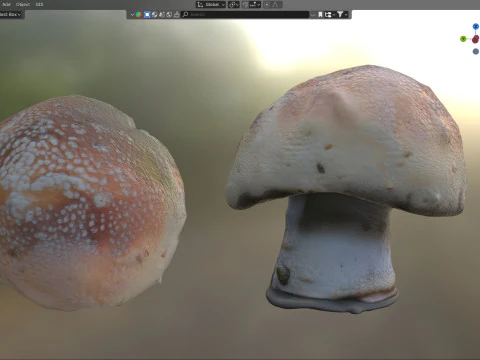Click the search field in the asset bar
This screenshot has height=360, width=480.
(x=245, y=14)
